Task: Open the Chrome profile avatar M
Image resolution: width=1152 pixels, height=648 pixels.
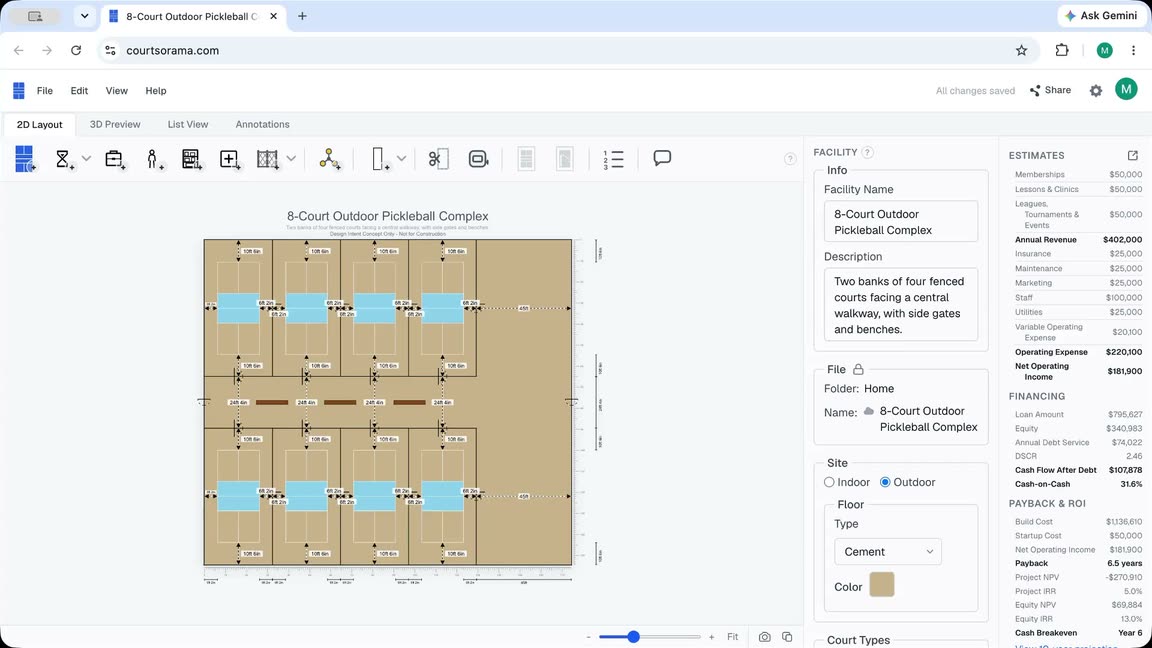Action: (x=1104, y=51)
